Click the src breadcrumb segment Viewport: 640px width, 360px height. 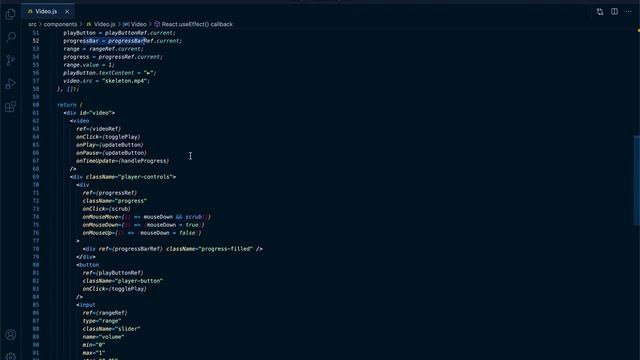click(x=33, y=24)
